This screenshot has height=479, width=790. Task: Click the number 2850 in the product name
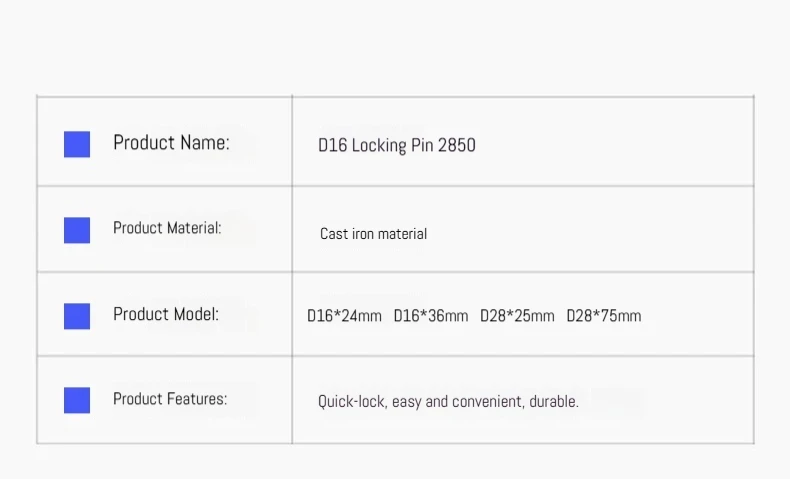click(457, 145)
